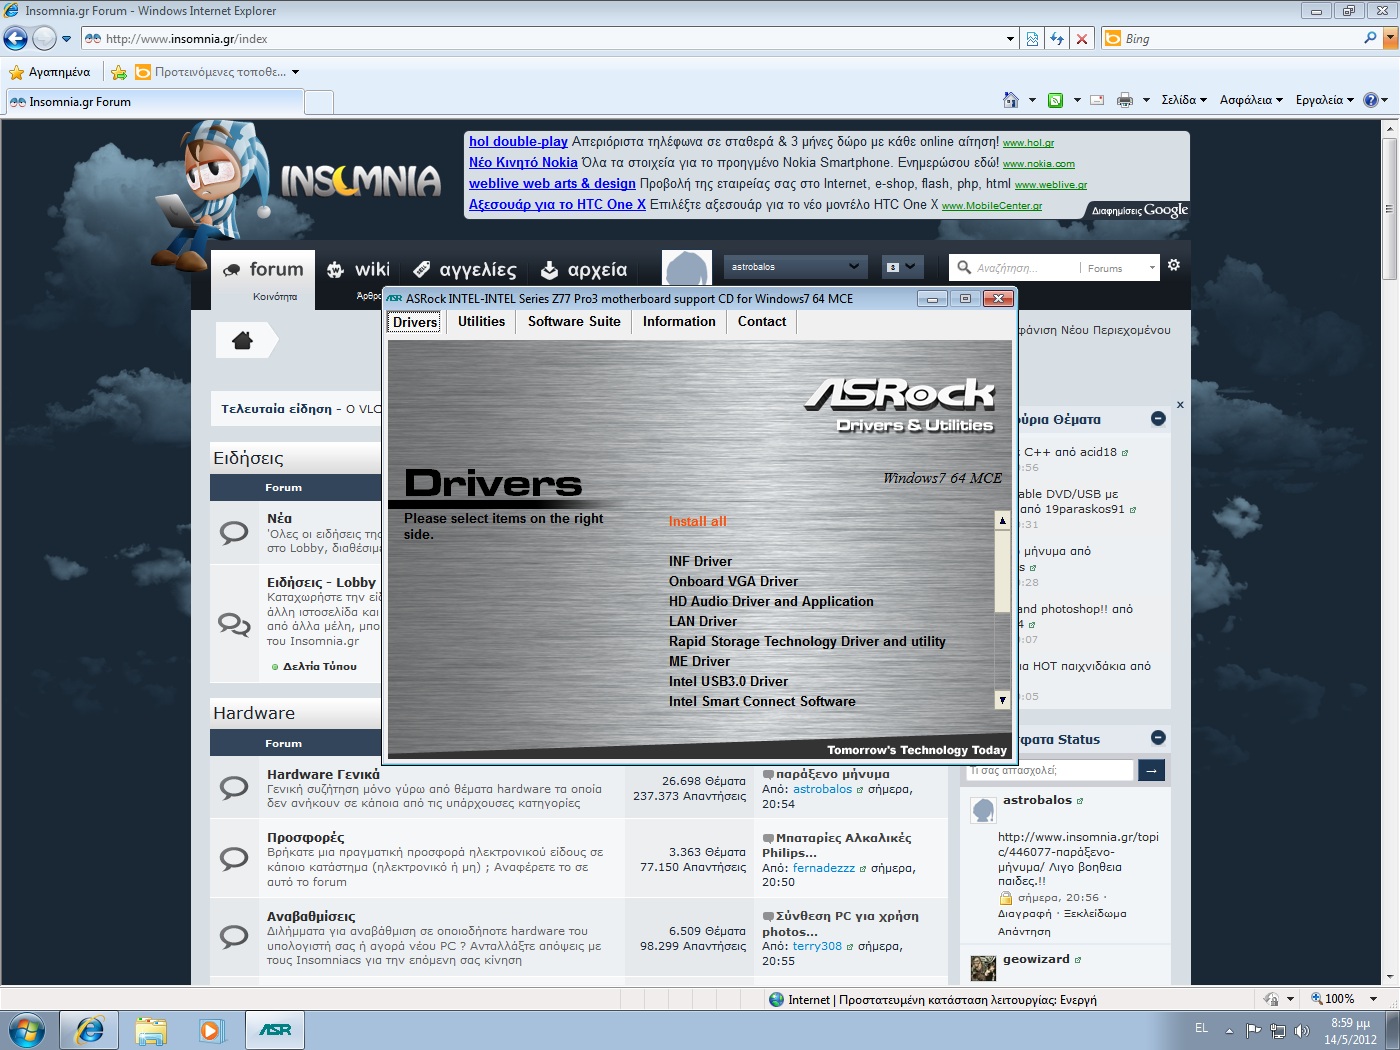The image size is (1400, 1050).
Task: Select 'LAN Driver' in the ASRock list
Action: [703, 621]
